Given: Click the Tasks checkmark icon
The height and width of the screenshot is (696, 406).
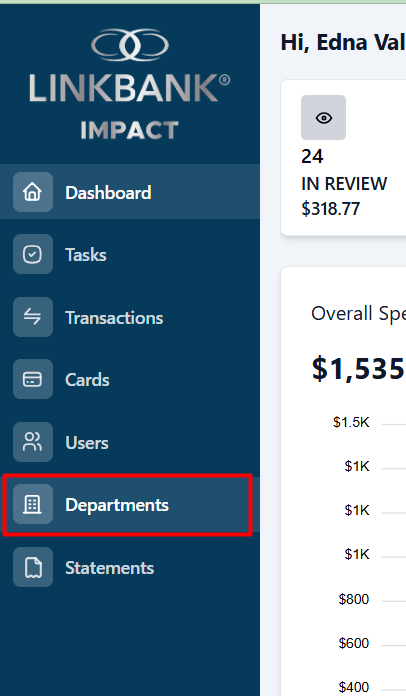Looking at the screenshot, I should click(x=33, y=254).
